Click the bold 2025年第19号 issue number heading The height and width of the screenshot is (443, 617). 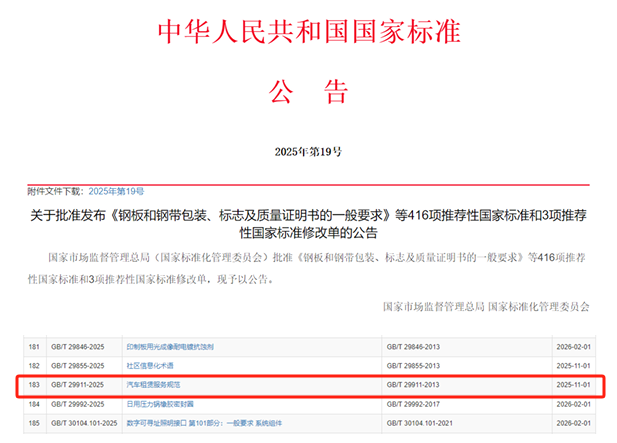click(308, 152)
